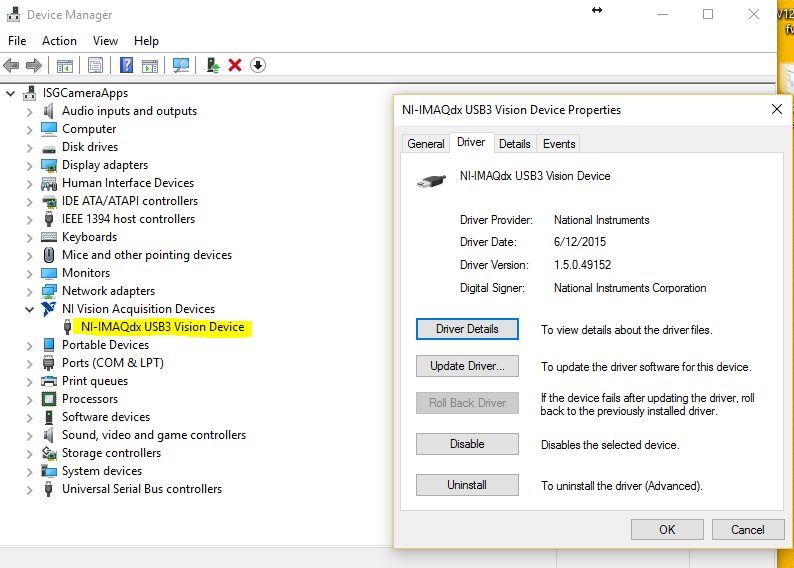Switch to the Events tab
Image resolution: width=794 pixels, height=568 pixels.
559,144
